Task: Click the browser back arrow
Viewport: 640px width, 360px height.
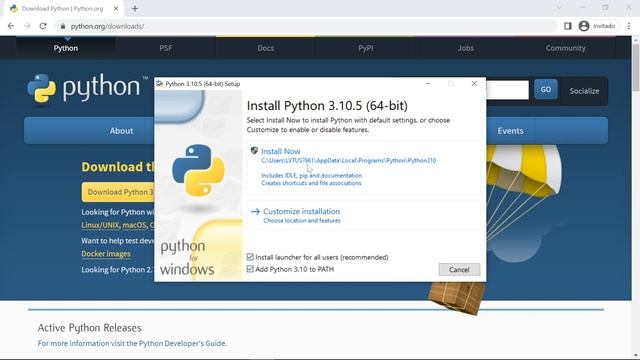Action: coord(11,26)
